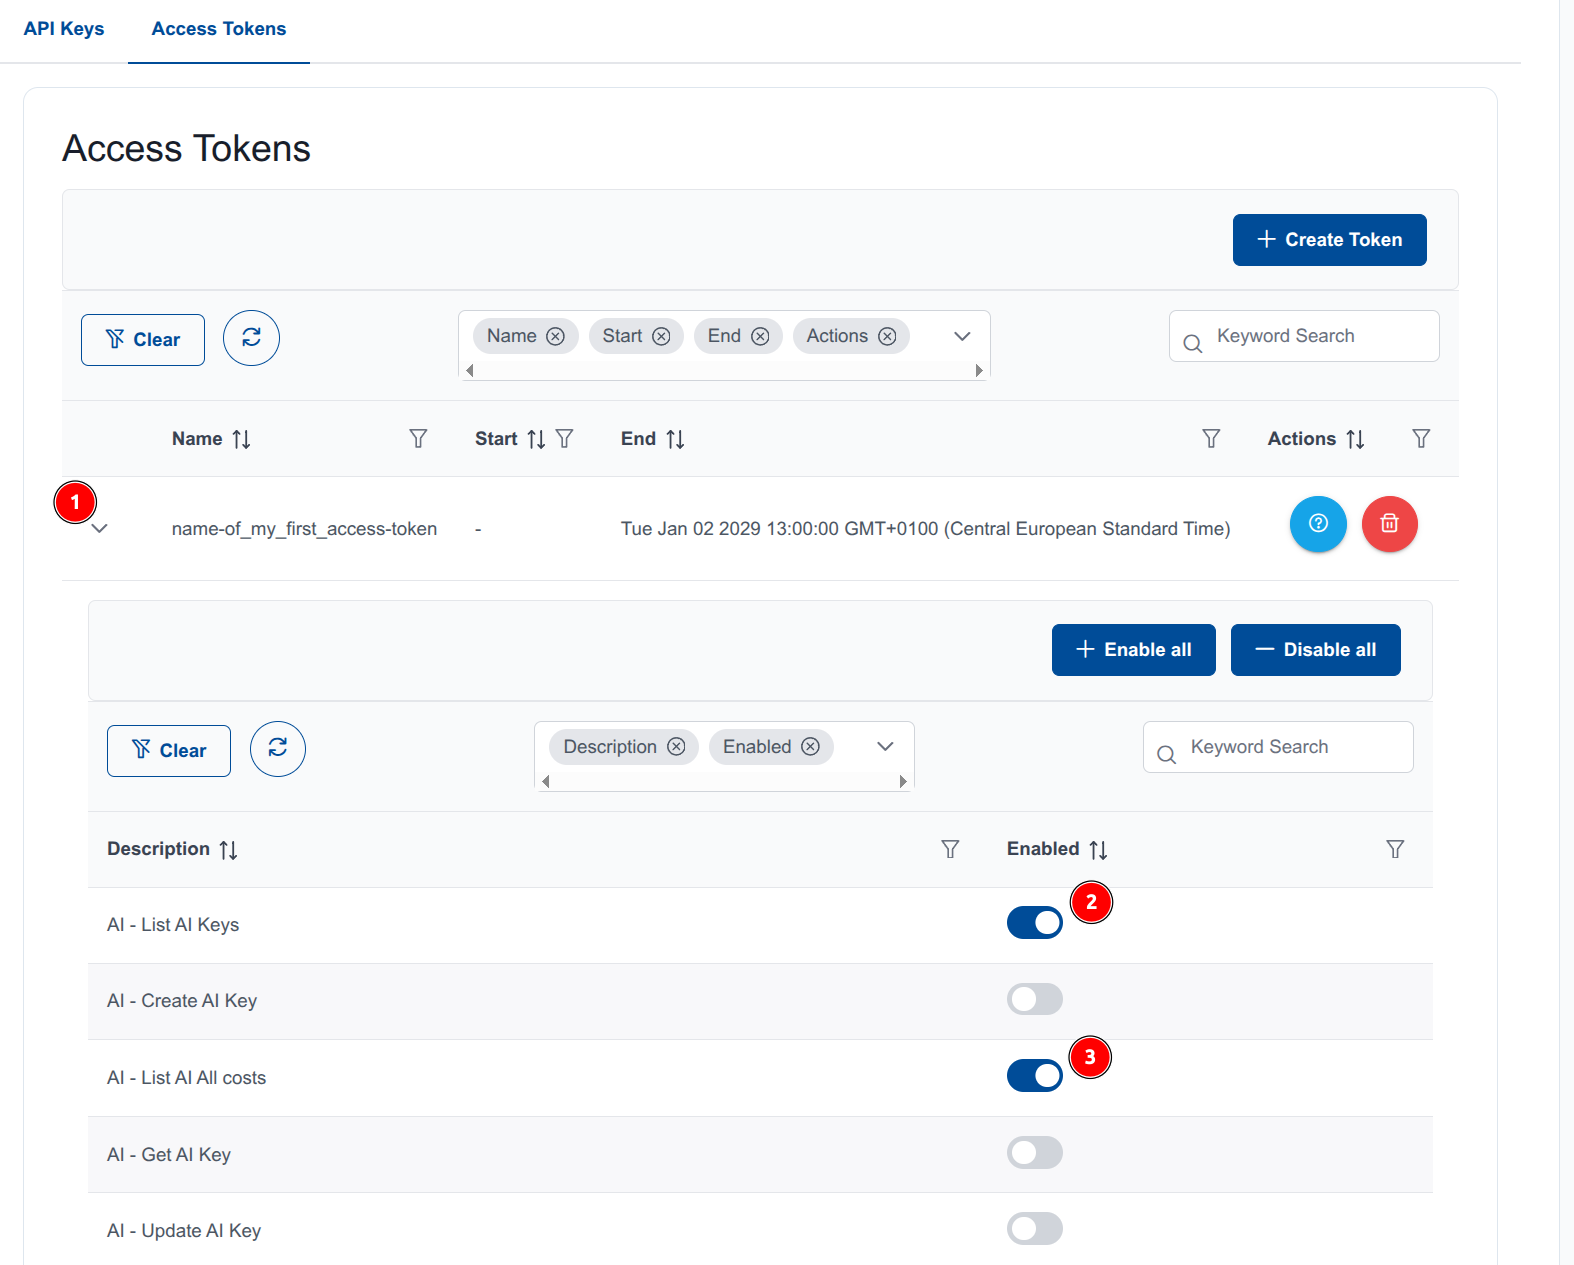
Task: Open the End column filter
Action: coord(1211,439)
